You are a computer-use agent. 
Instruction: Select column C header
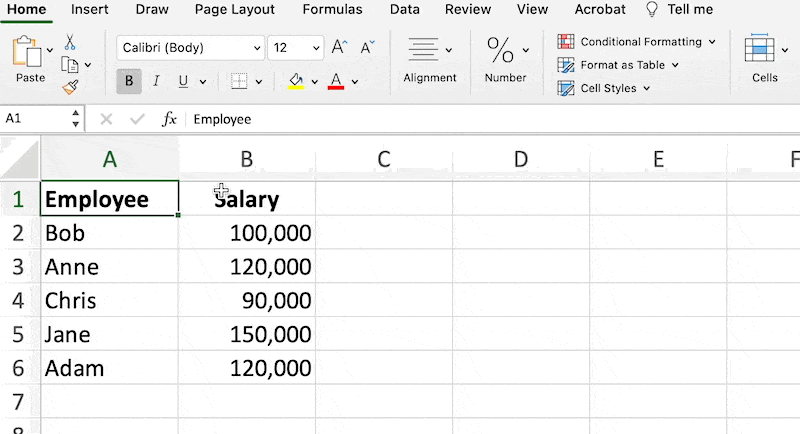[x=384, y=159]
